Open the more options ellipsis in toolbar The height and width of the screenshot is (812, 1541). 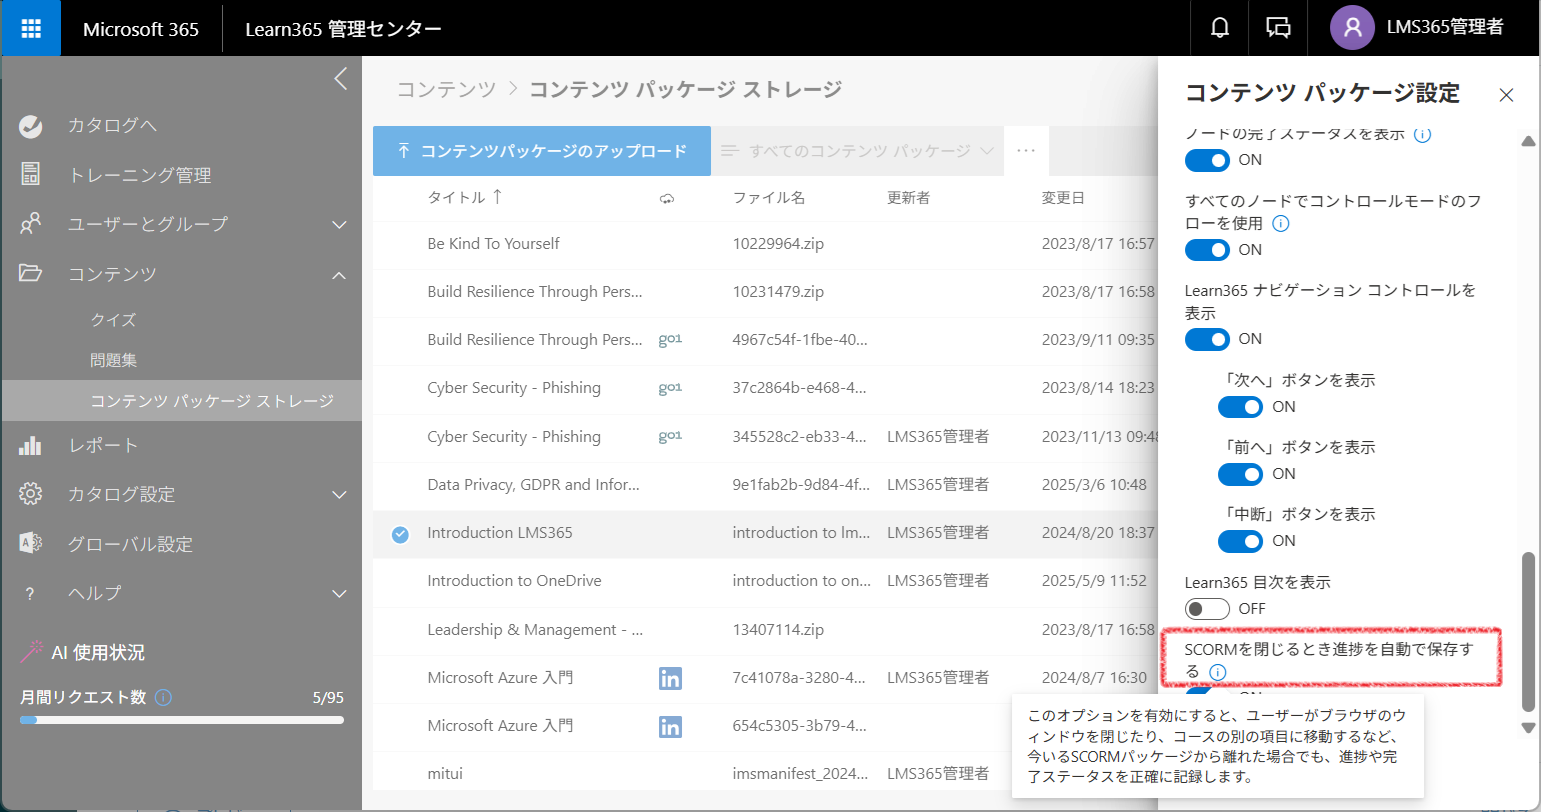click(x=1026, y=151)
